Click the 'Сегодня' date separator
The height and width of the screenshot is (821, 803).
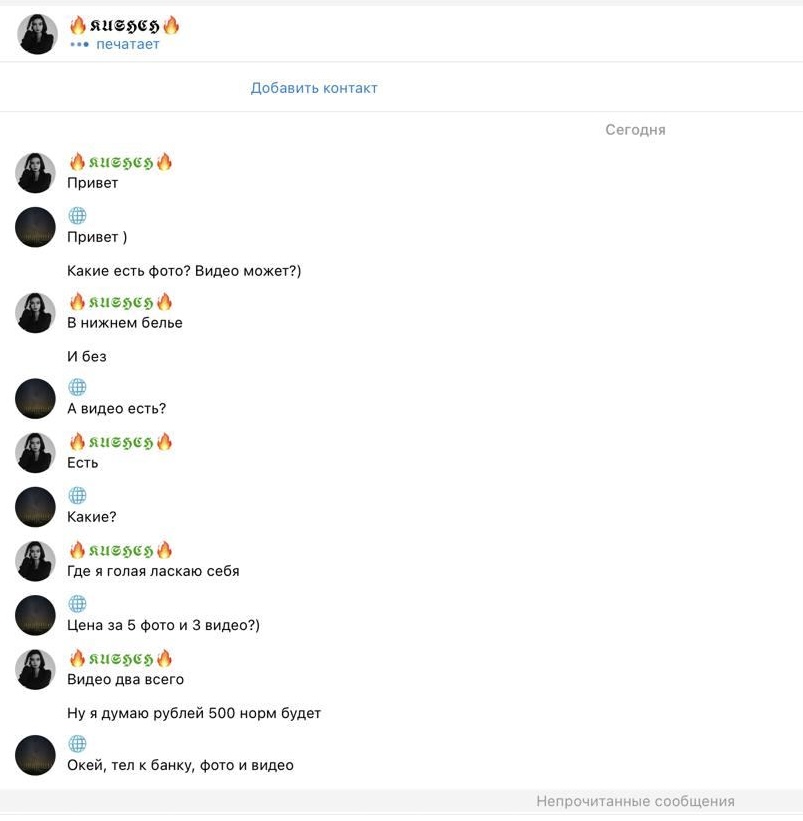point(635,129)
